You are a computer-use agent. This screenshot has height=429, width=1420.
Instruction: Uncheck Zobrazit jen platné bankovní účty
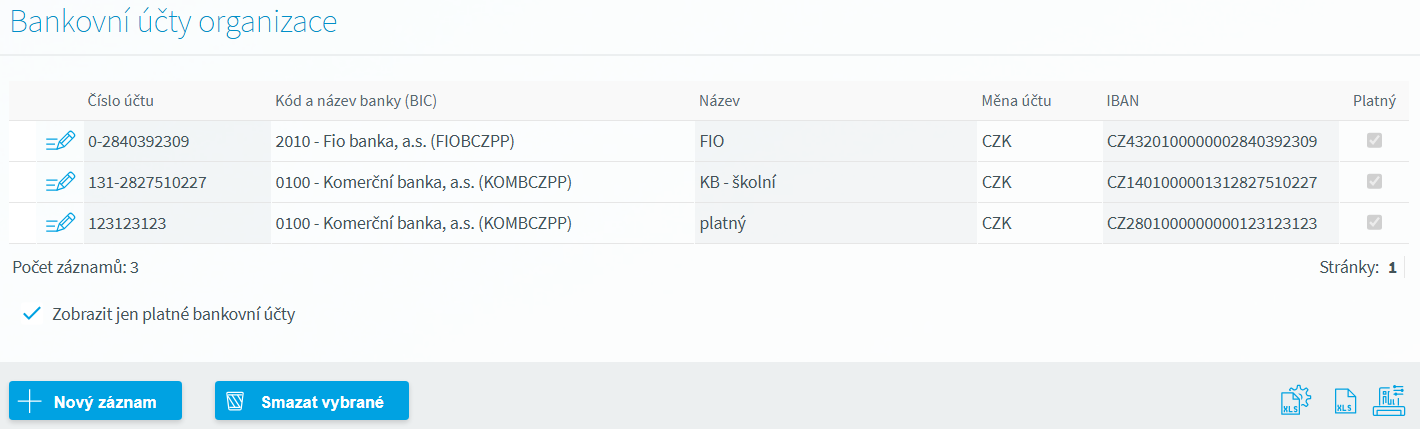(31, 314)
